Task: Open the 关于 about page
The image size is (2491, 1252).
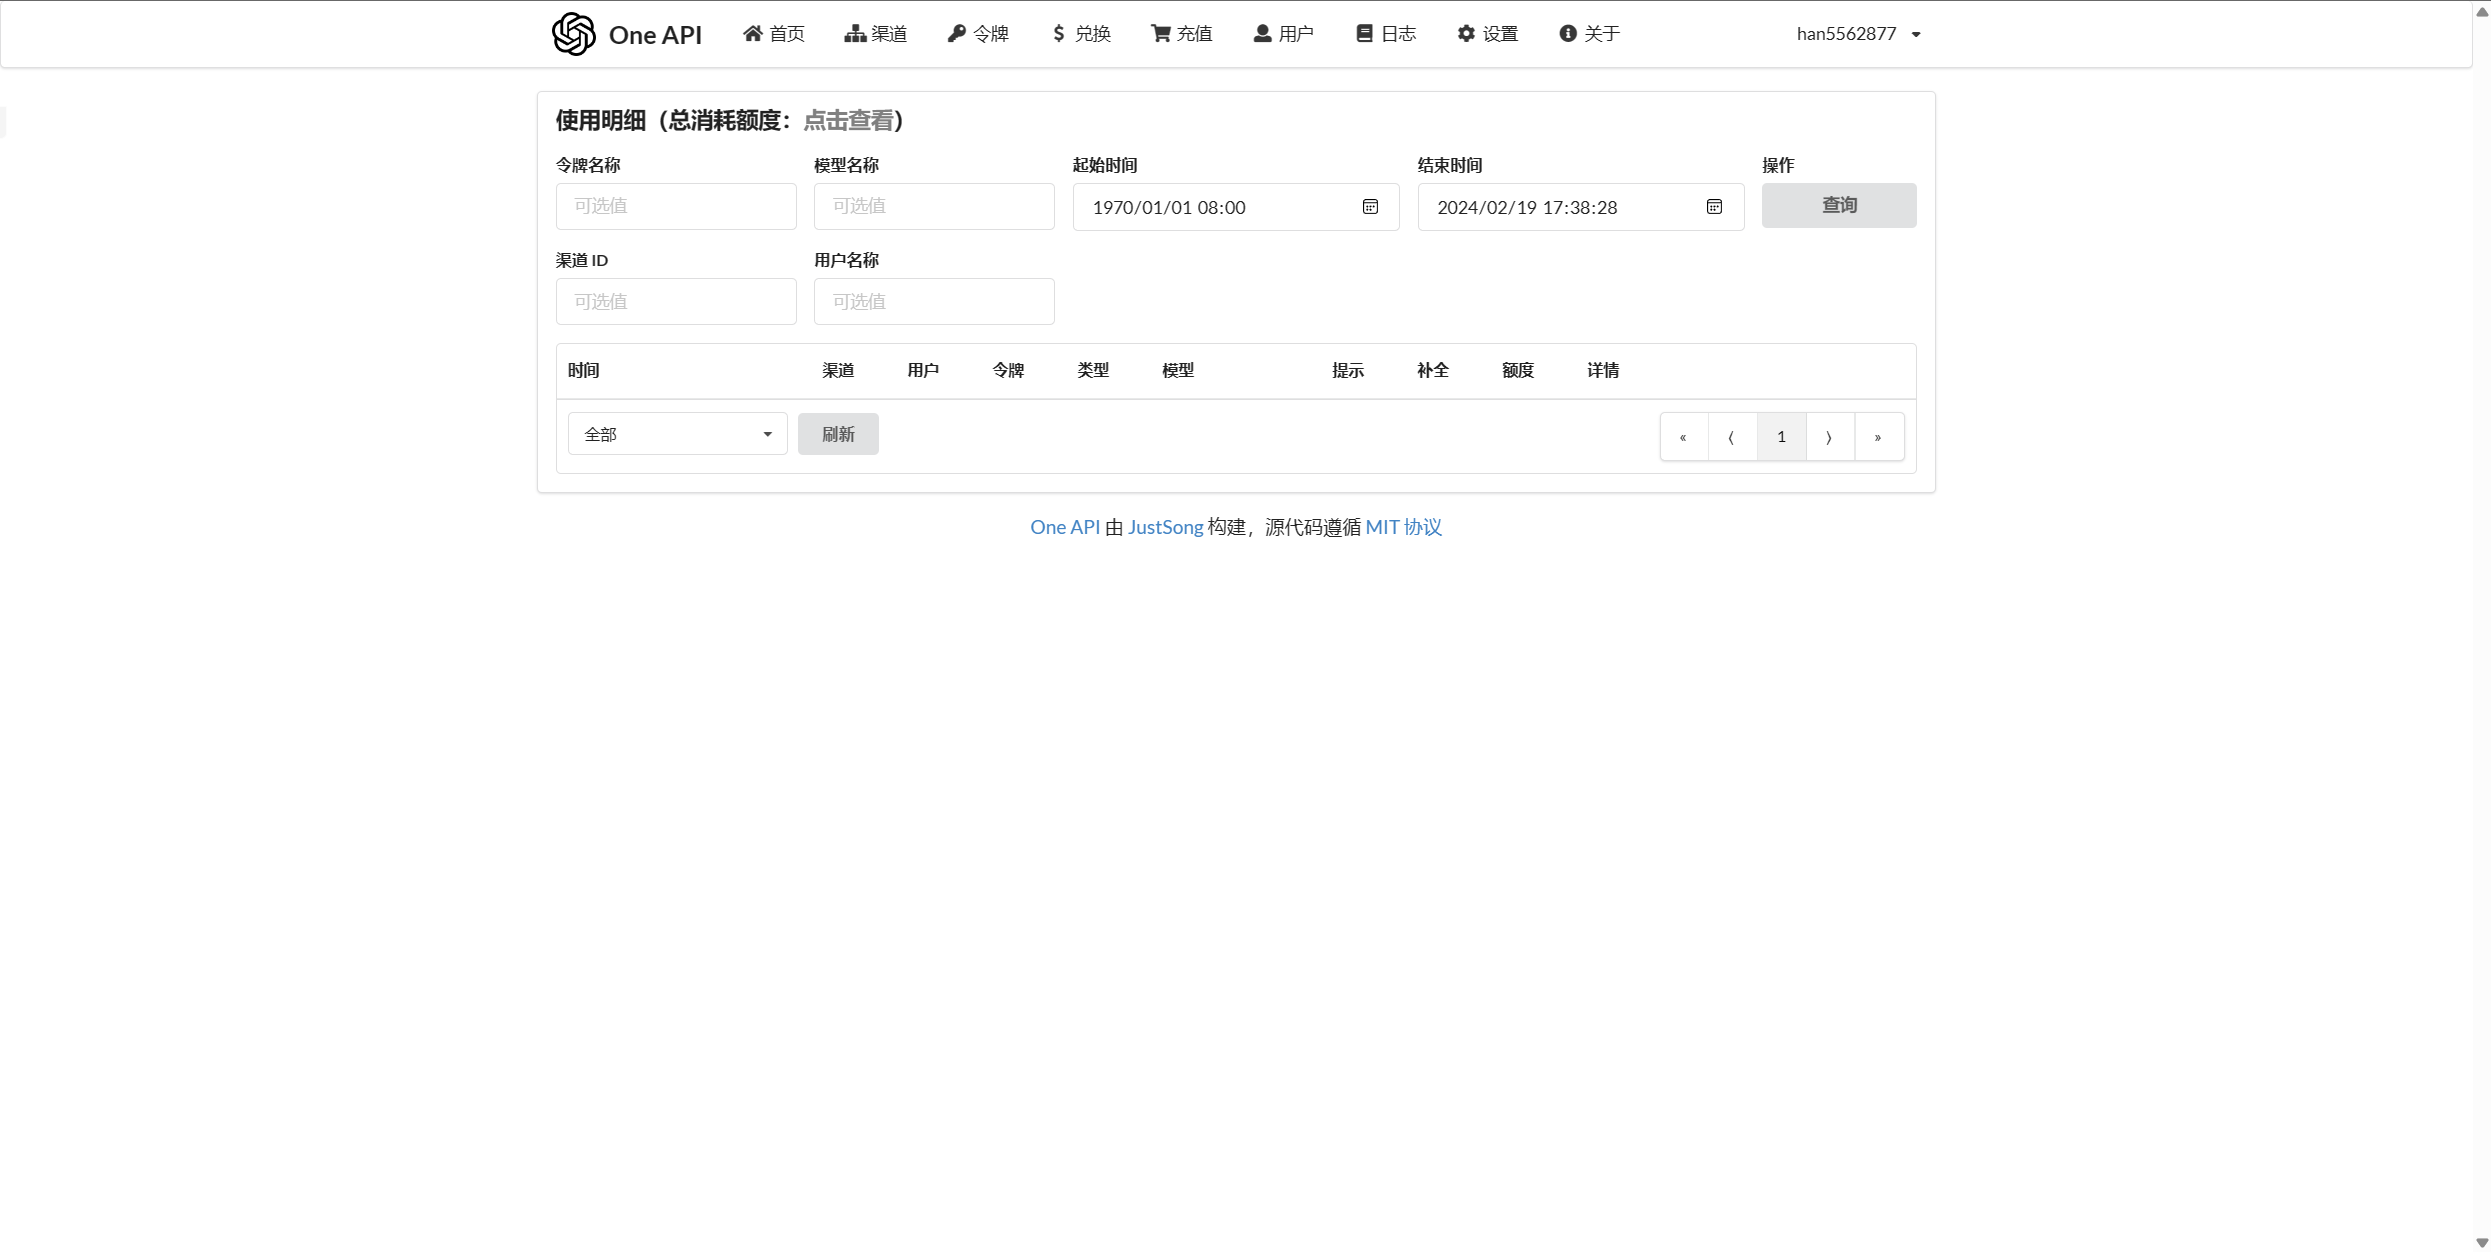Action: pos(1590,34)
